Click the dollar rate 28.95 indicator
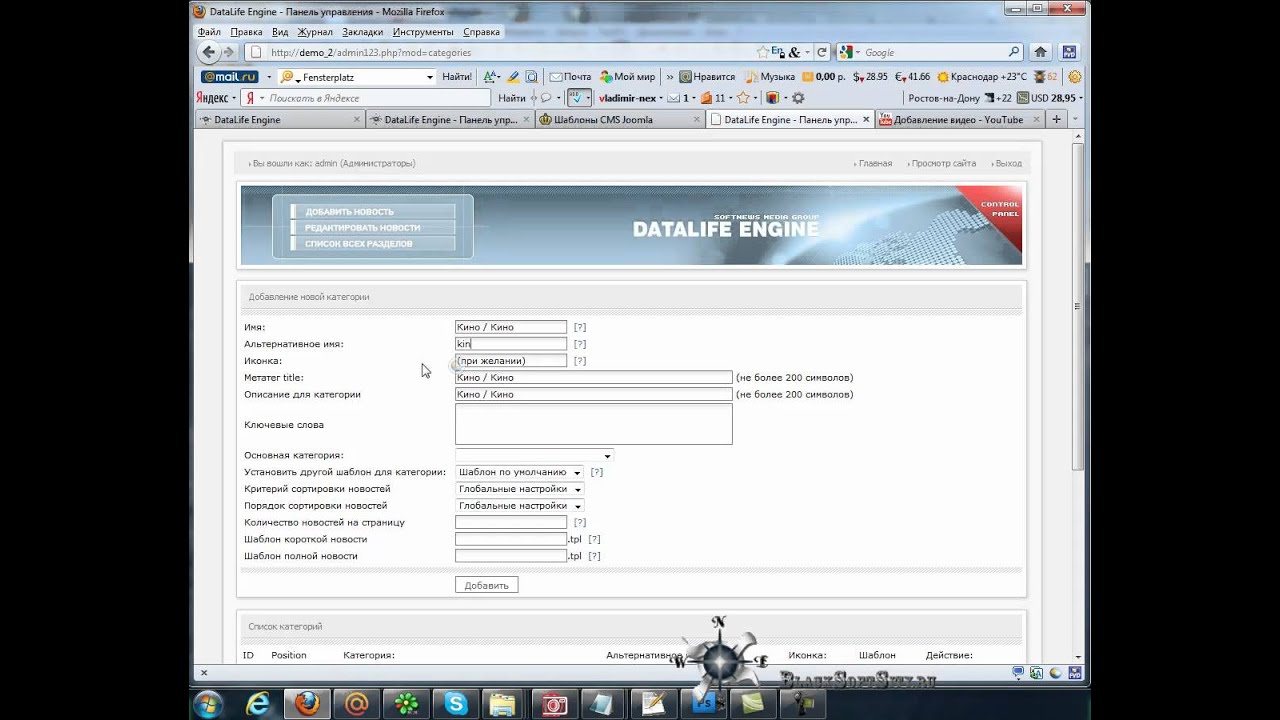 click(870, 76)
